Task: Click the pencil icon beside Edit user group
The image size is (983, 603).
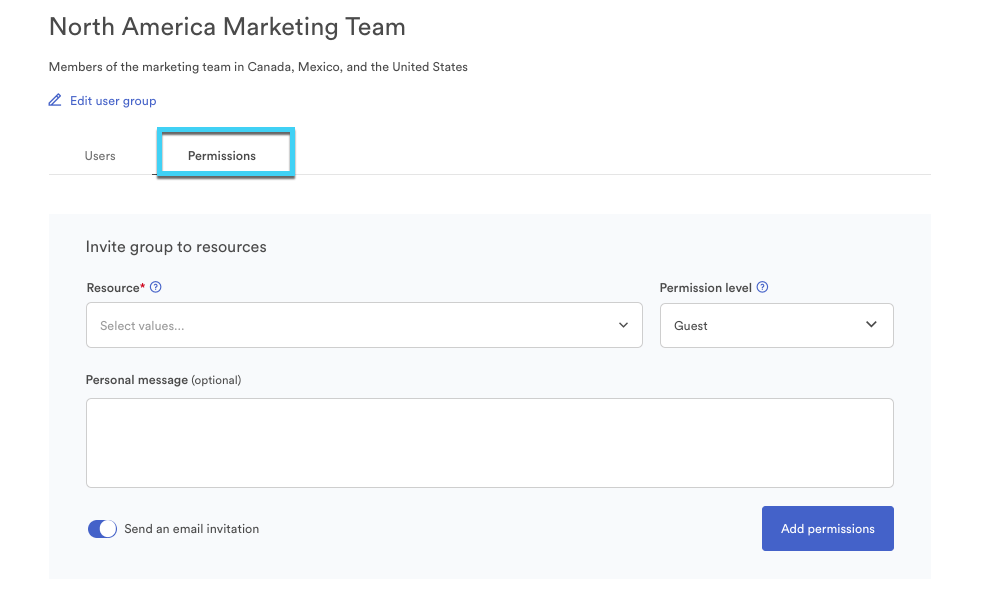Action: click(55, 101)
